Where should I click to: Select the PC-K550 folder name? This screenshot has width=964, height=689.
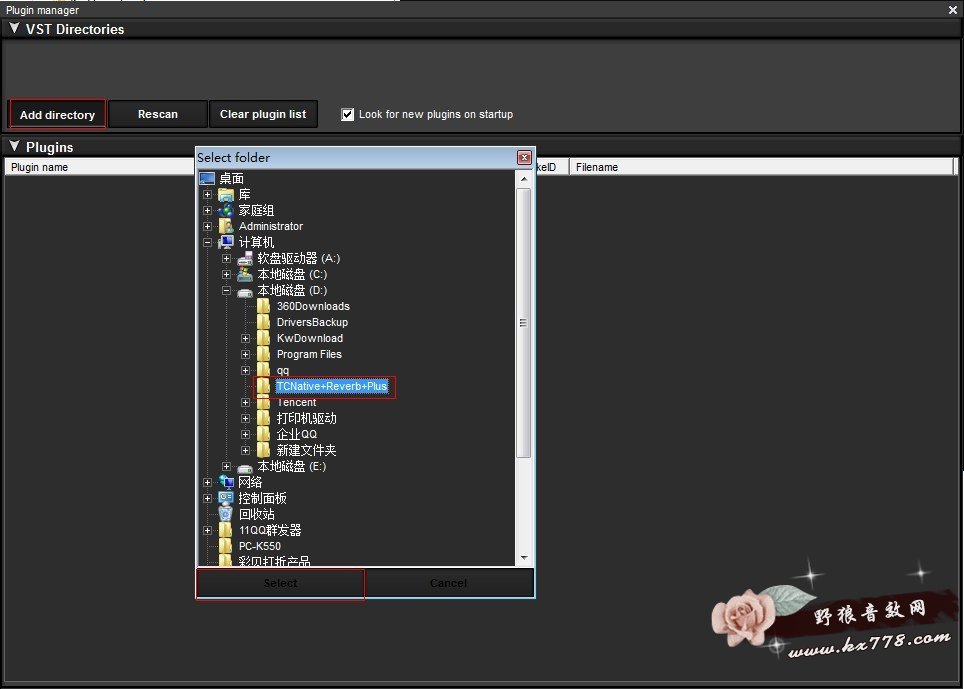(x=259, y=546)
